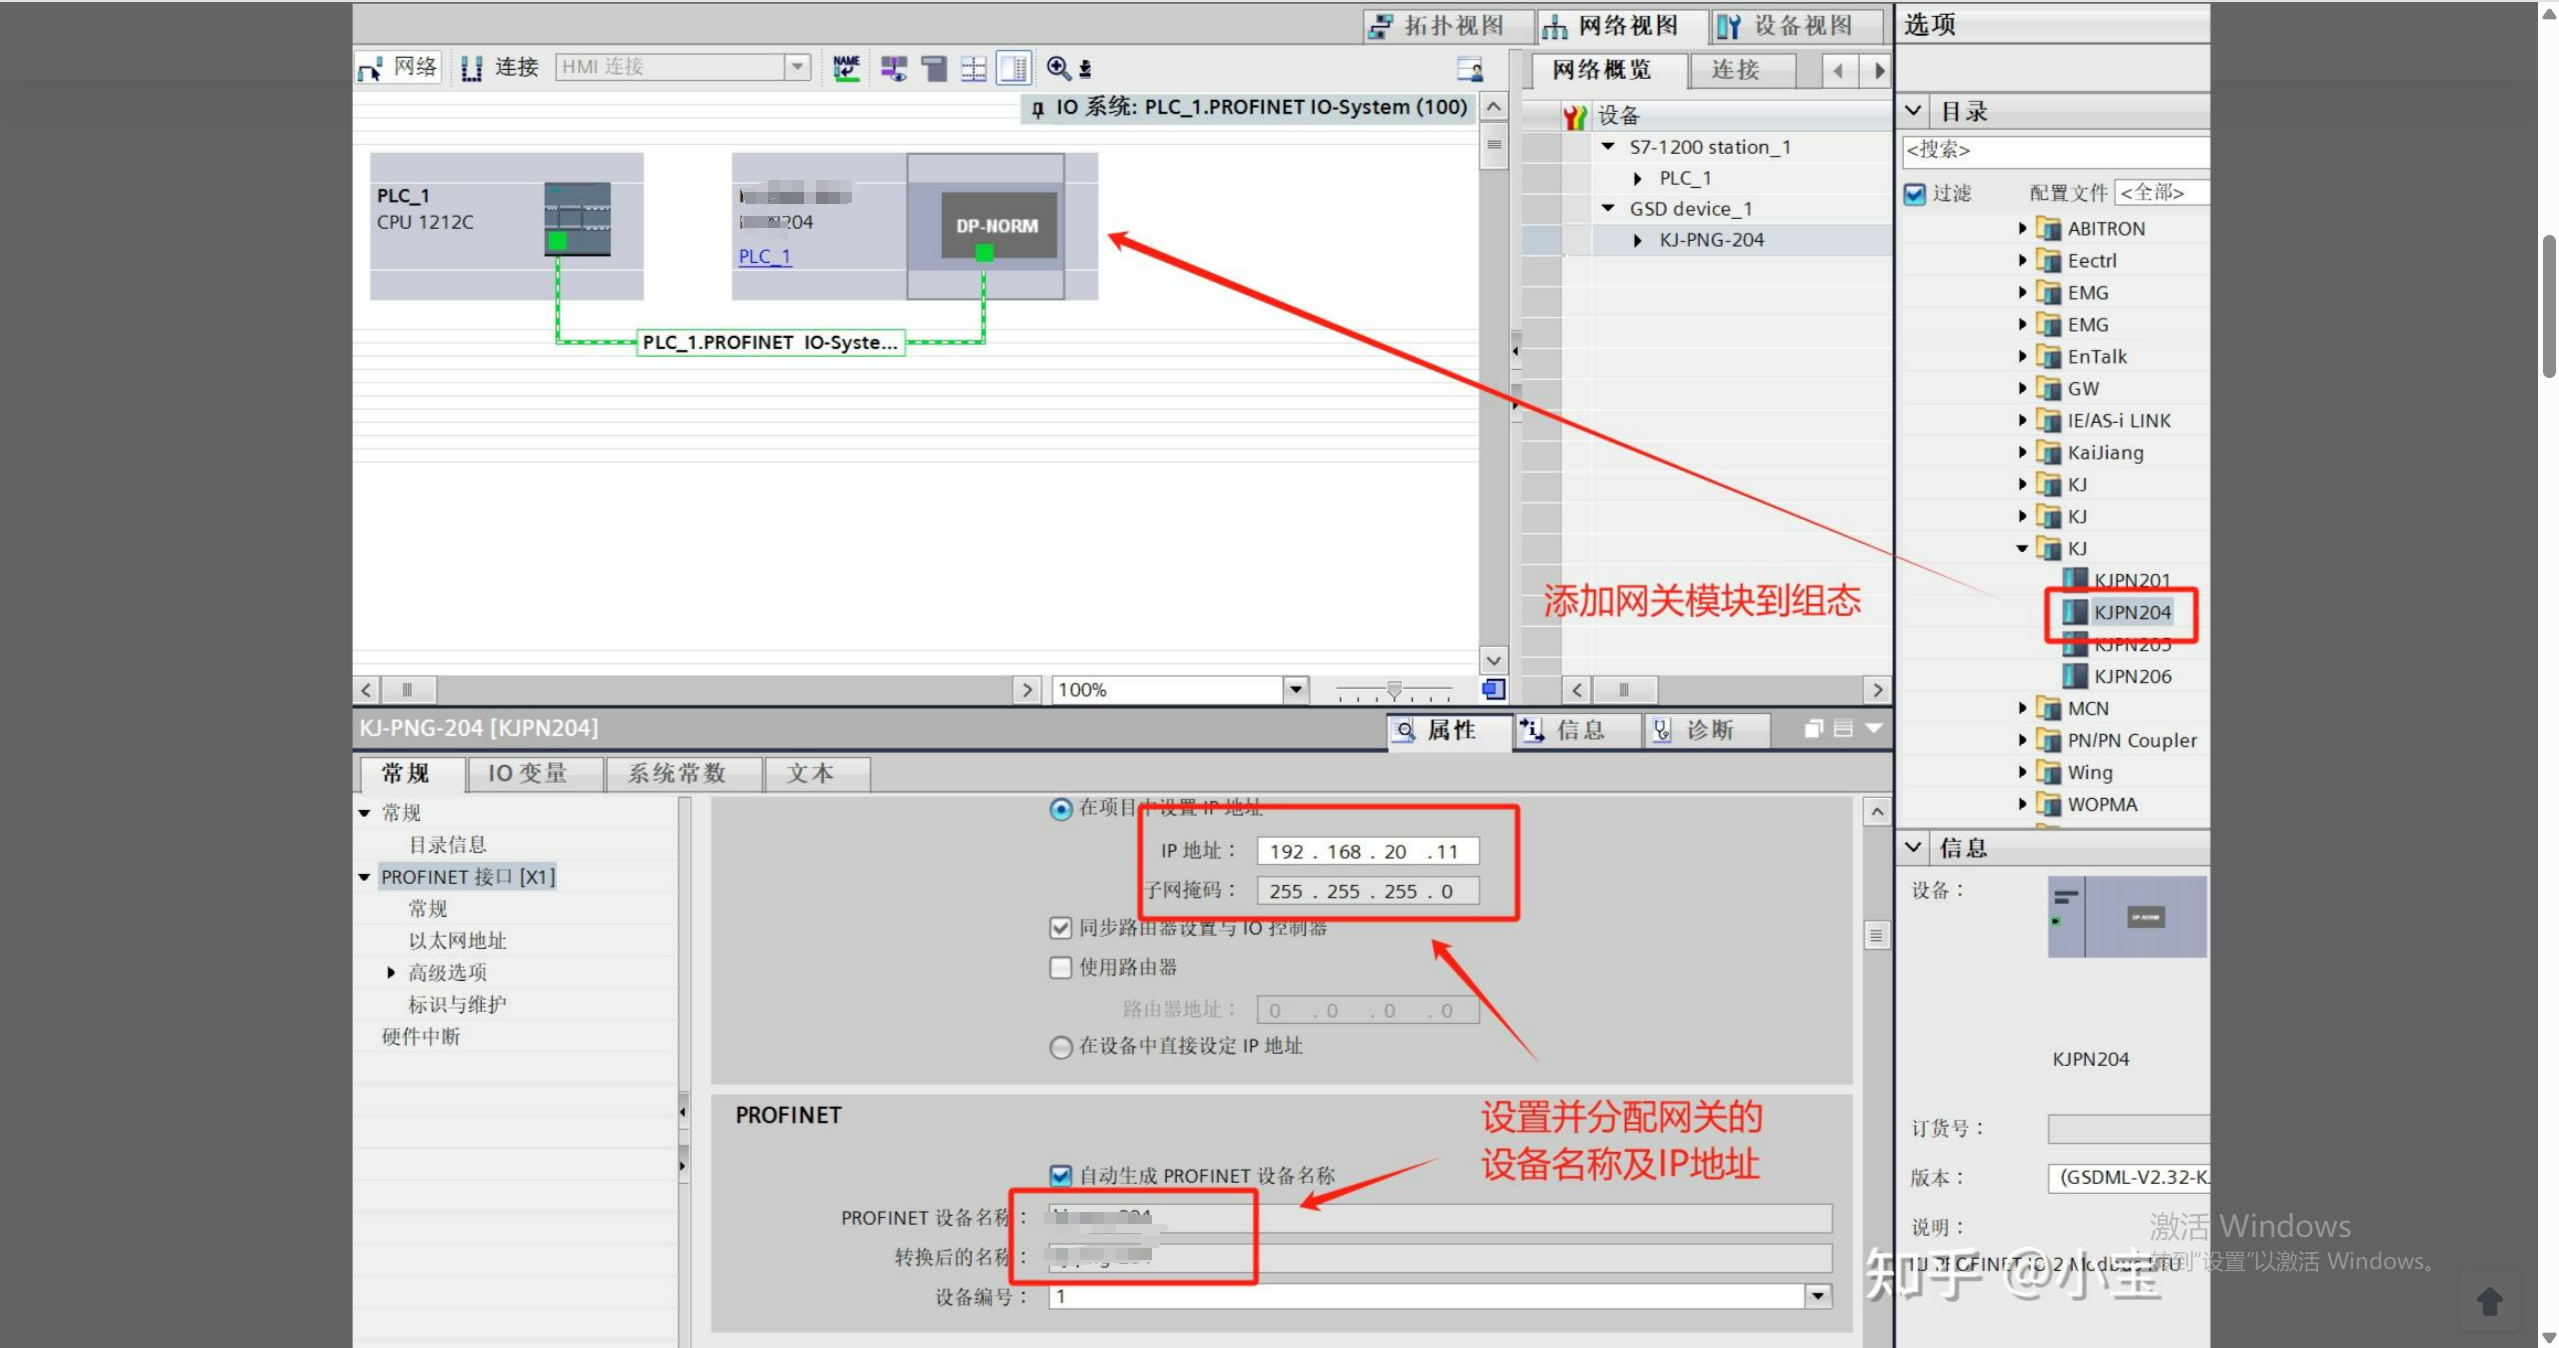Screen dimensions: 2559x1348
Task: Click the IP 地址 input field
Action: [x=1367, y=851]
